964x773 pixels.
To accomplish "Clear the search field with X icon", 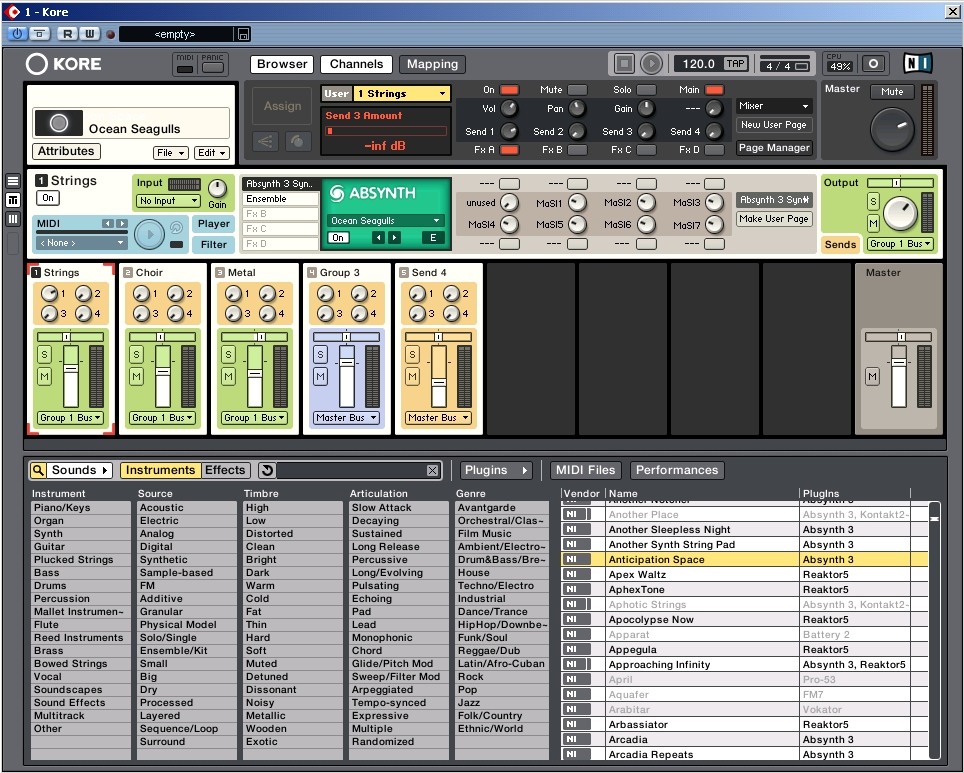I will point(432,470).
